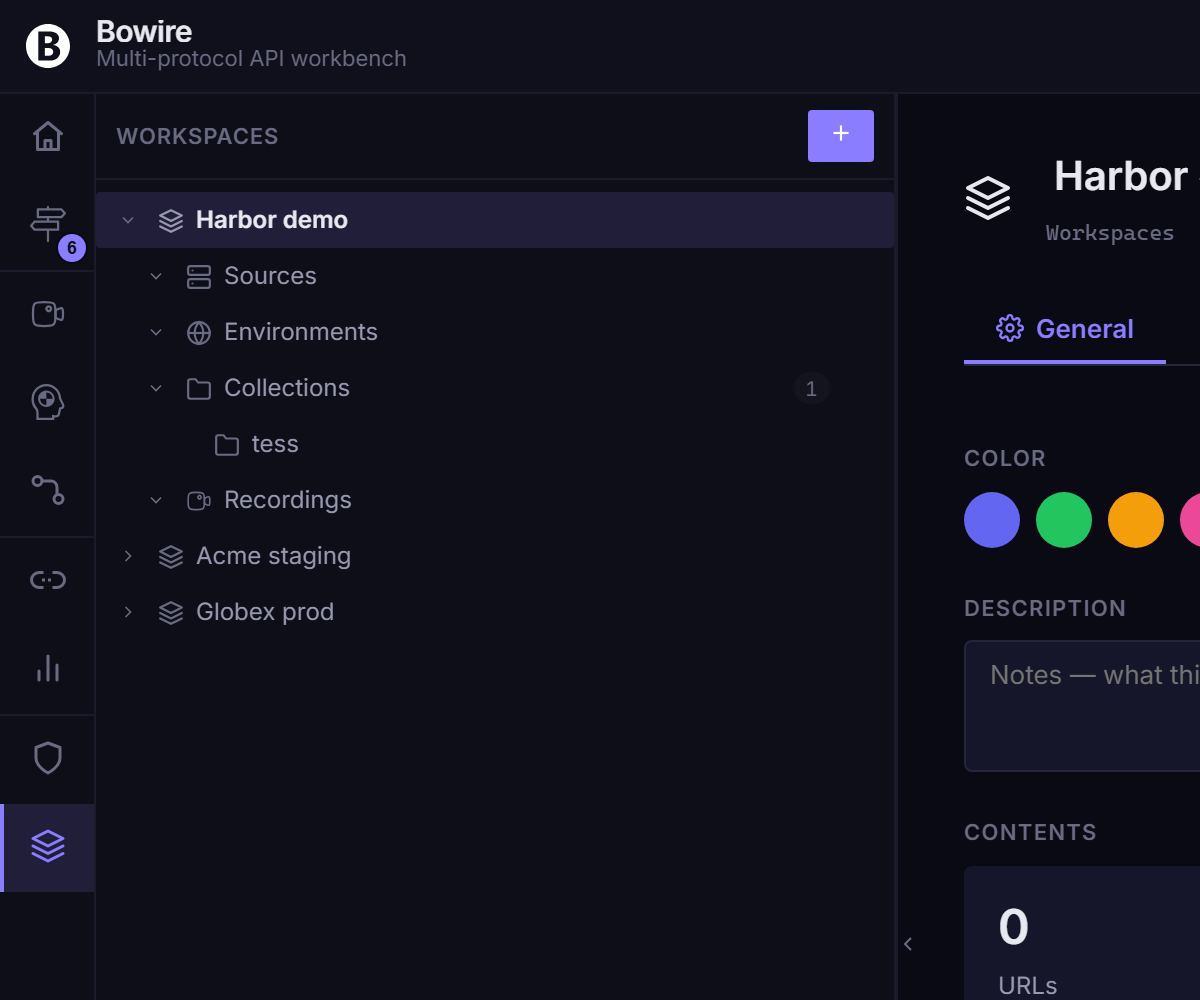1200x1000 pixels.
Task: Click the folder icon beside tess
Action: click(227, 444)
